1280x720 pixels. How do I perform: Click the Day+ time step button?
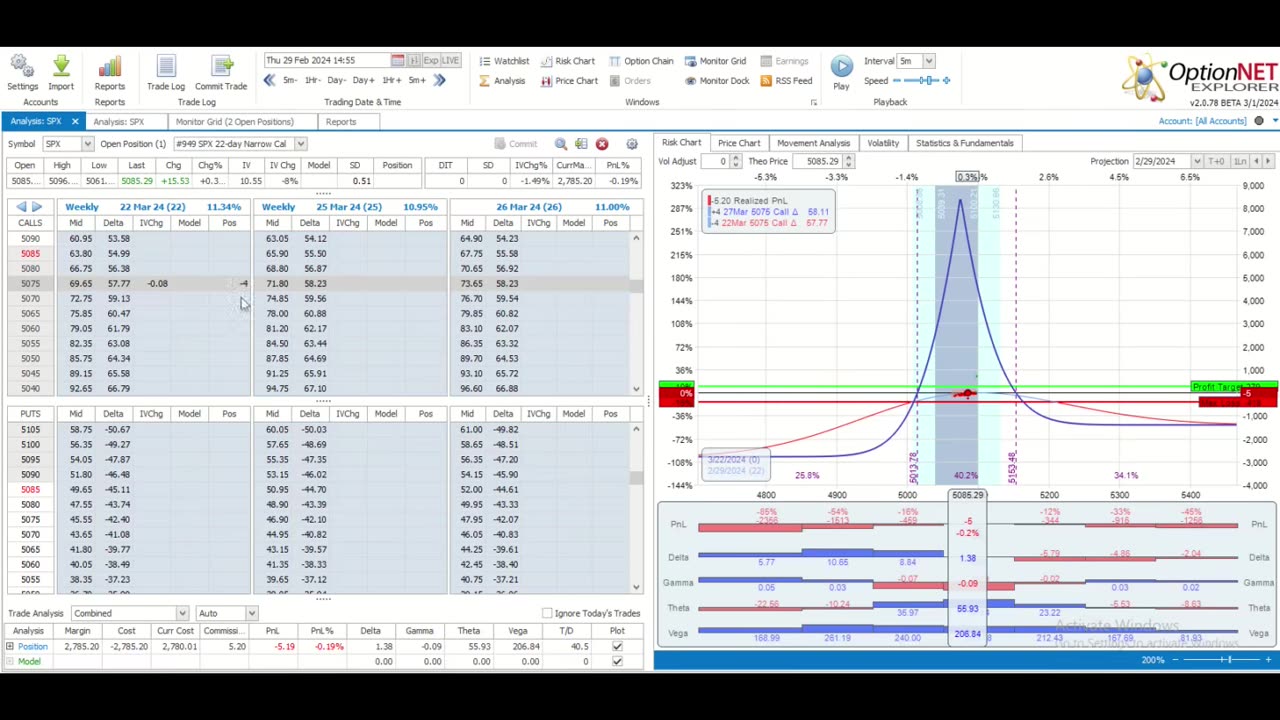click(x=363, y=80)
